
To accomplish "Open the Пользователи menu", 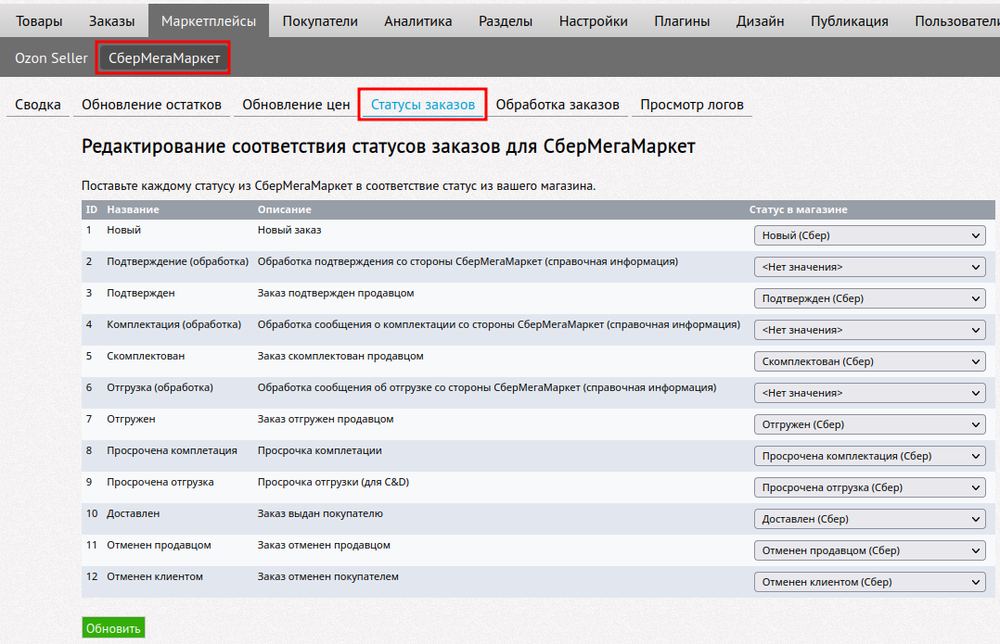I will tap(957, 21).
